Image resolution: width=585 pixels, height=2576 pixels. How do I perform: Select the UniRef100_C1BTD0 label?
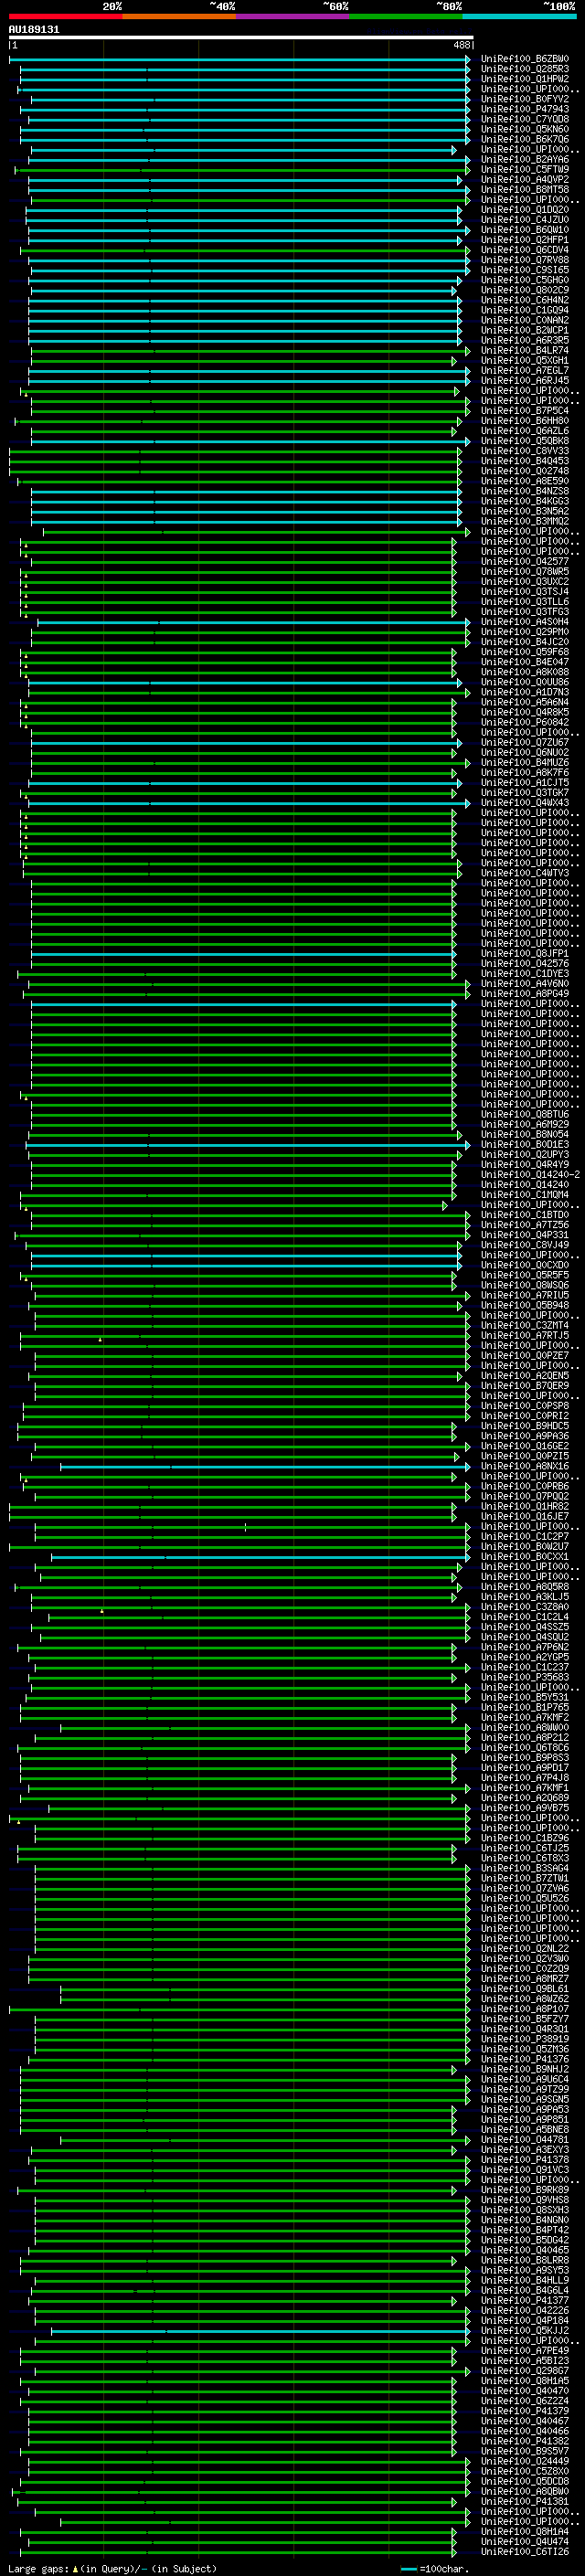524,1215
